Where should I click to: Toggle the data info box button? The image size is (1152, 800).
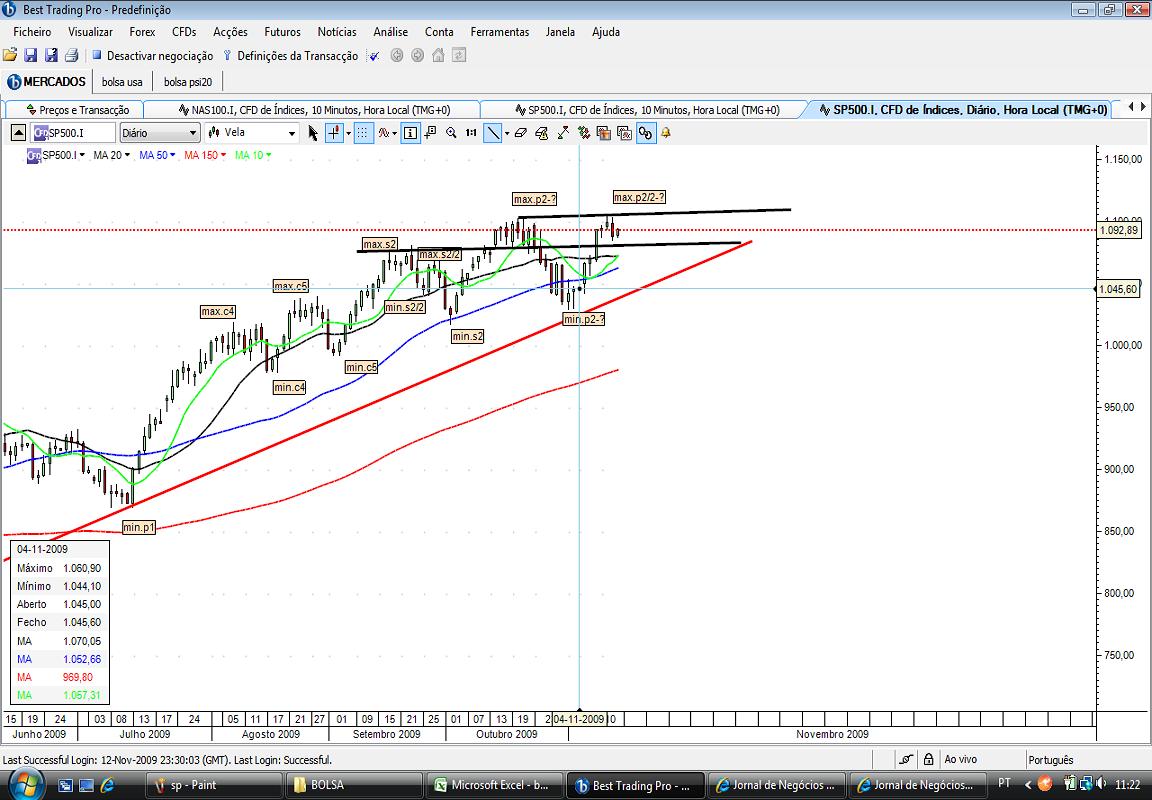(x=411, y=133)
